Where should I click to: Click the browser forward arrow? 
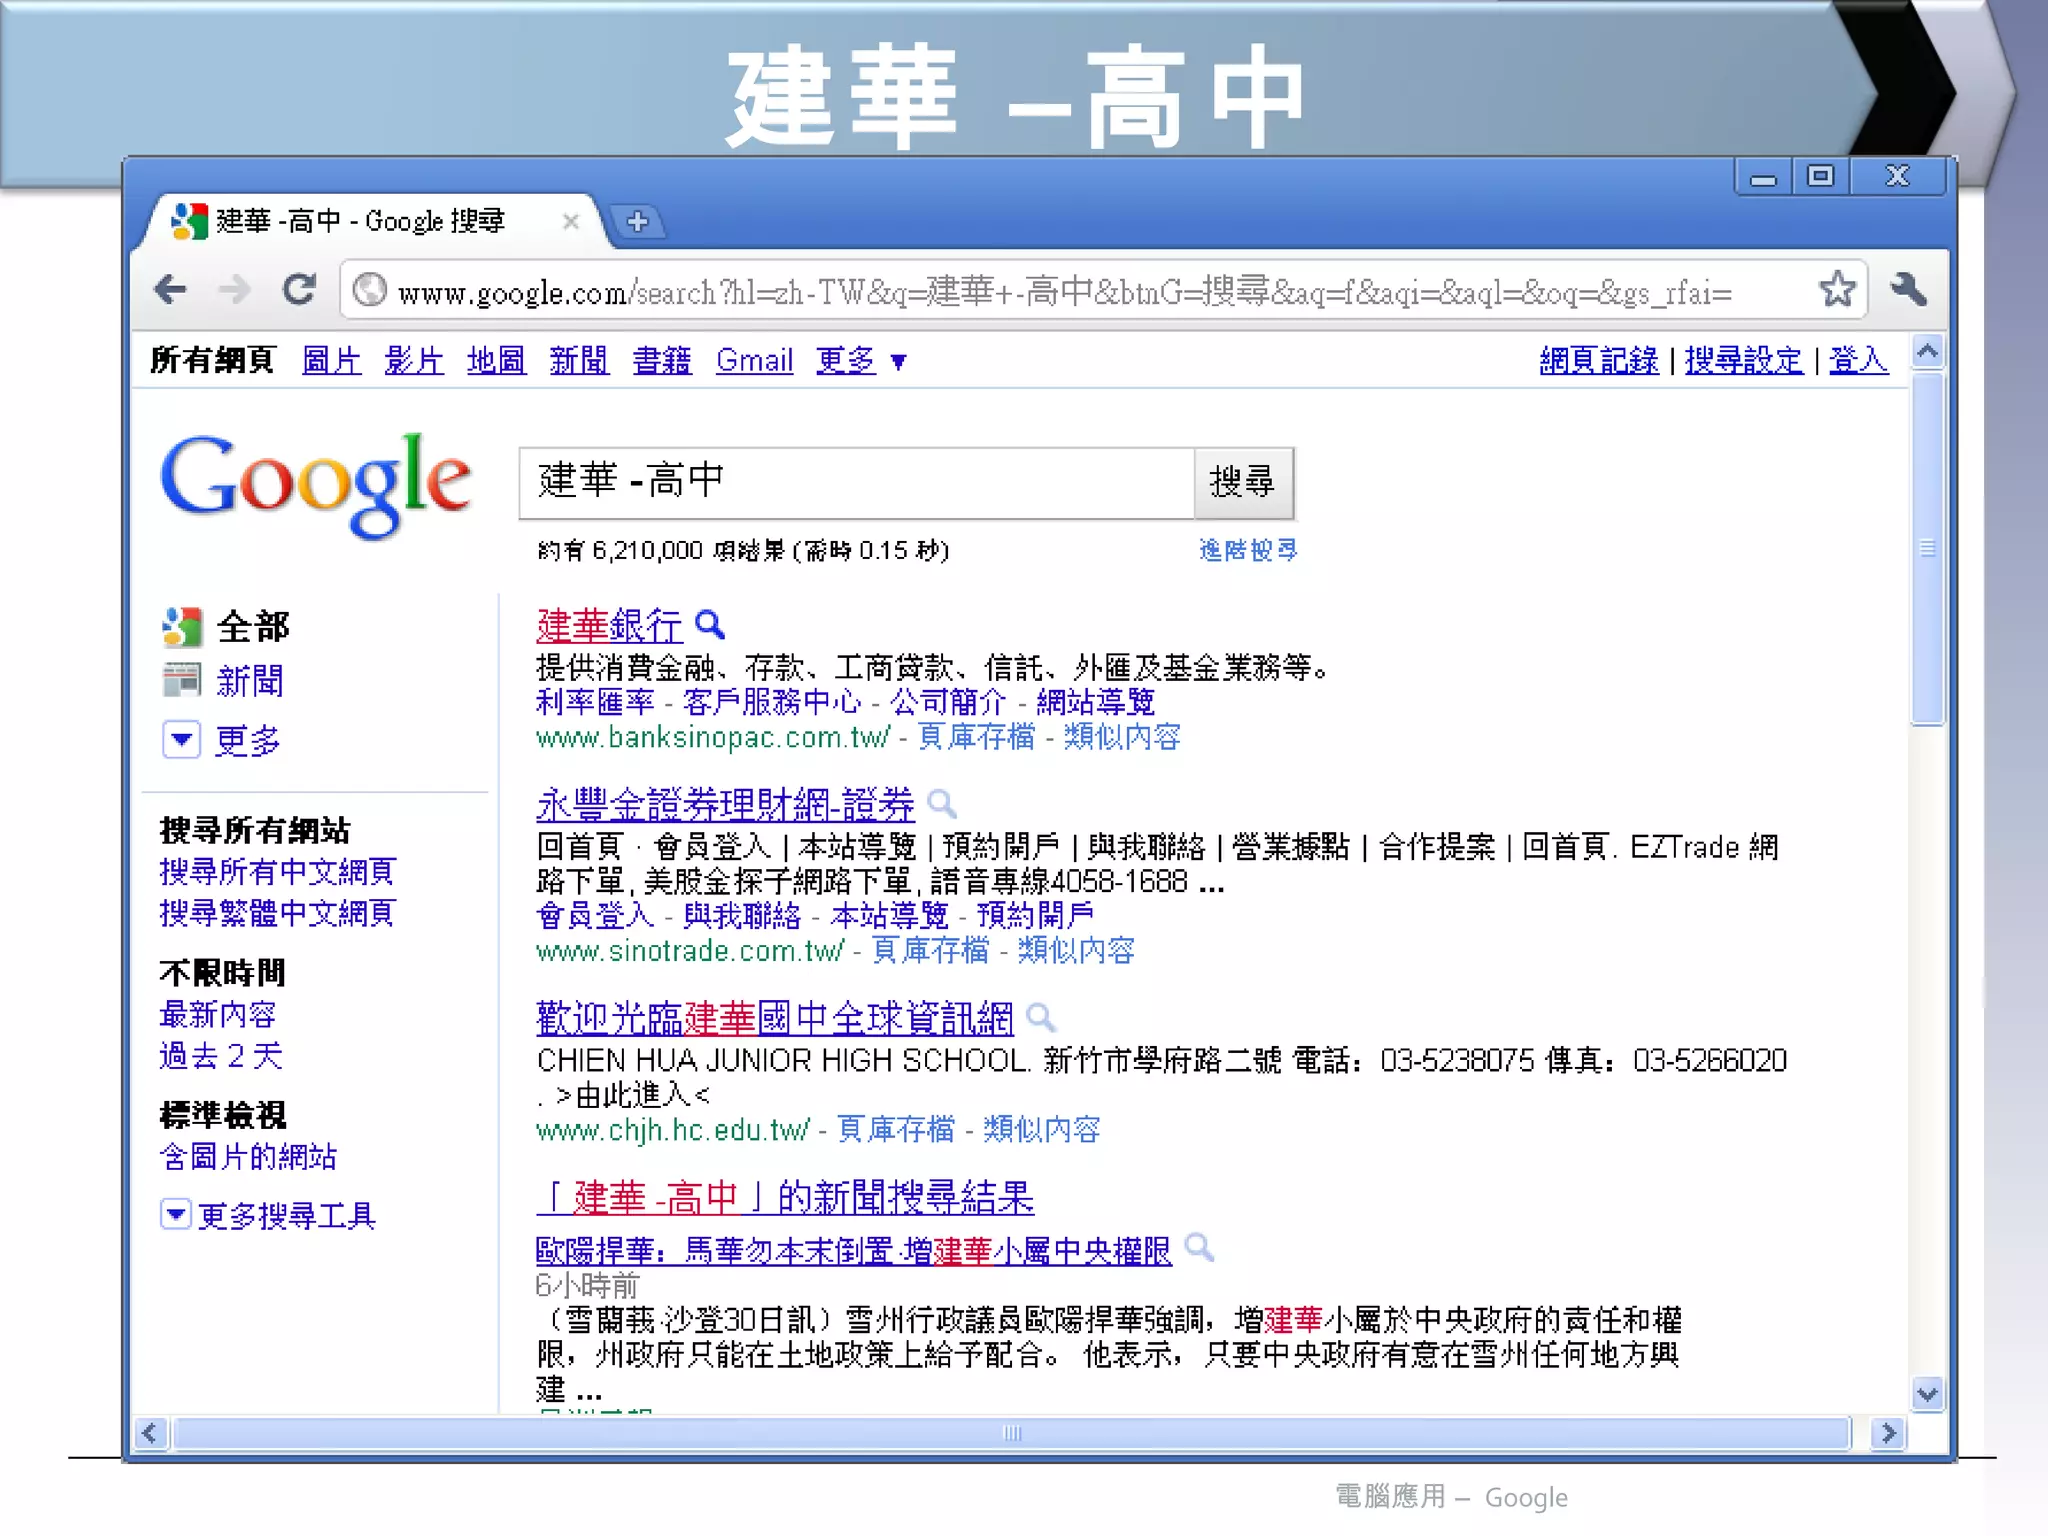point(235,290)
